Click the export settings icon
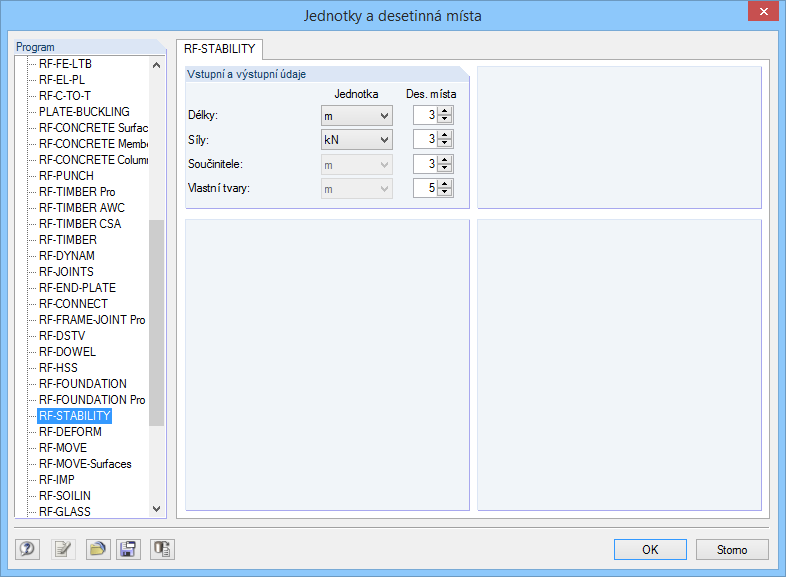 tap(162, 549)
